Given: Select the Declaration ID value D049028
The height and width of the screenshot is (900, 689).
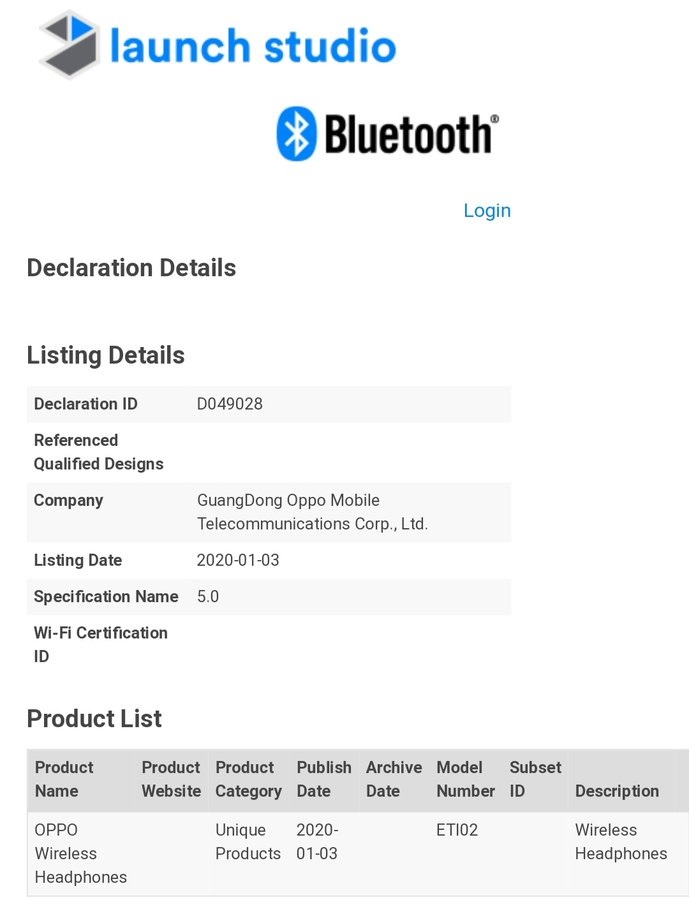Looking at the screenshot, I should click(x=230, y=404).
